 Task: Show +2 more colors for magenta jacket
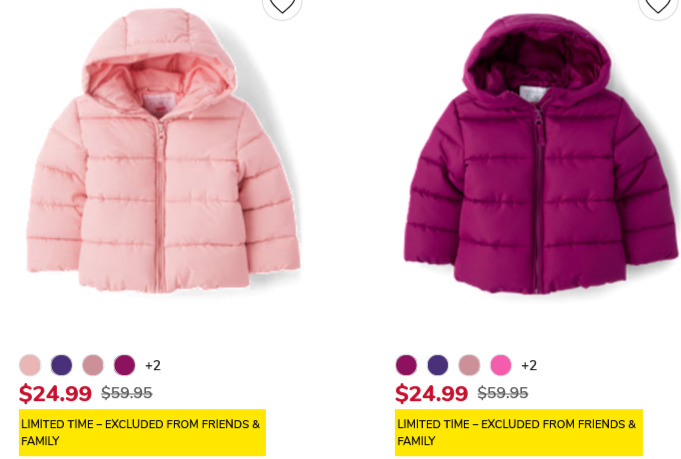click(x=529, y=365)
